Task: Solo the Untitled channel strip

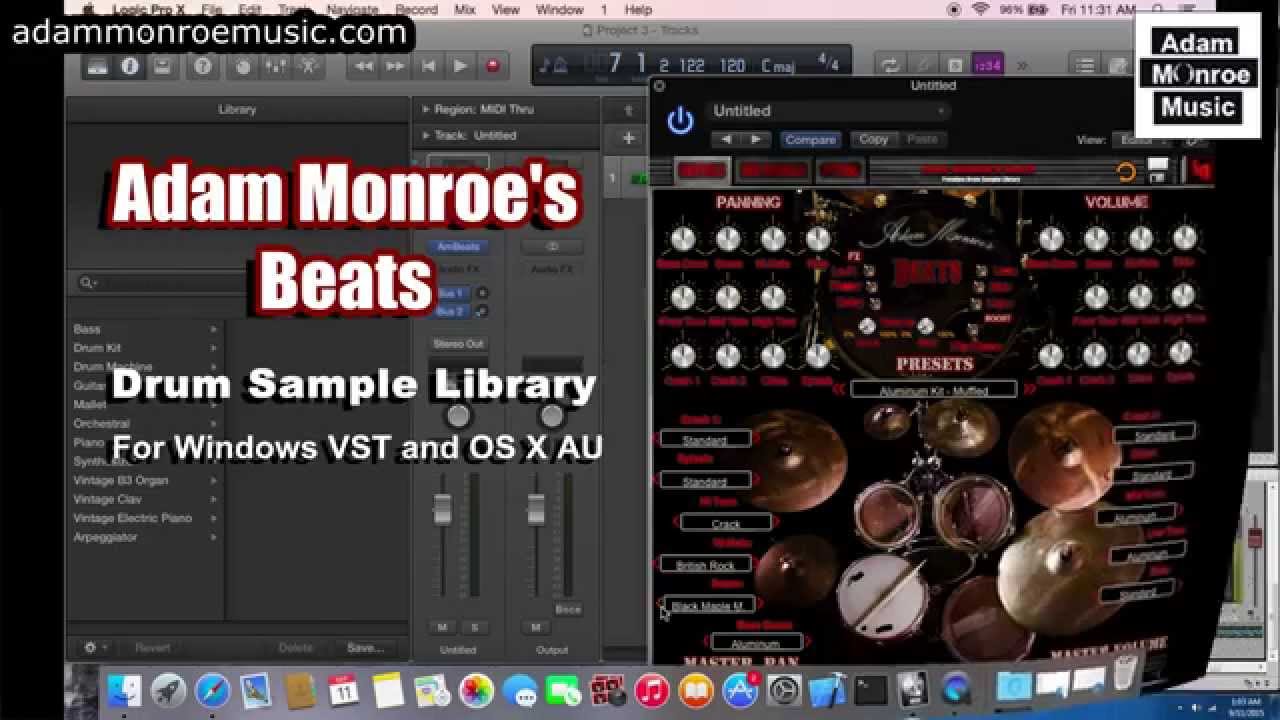Action: pyautogui.click(x=474, y=627)
